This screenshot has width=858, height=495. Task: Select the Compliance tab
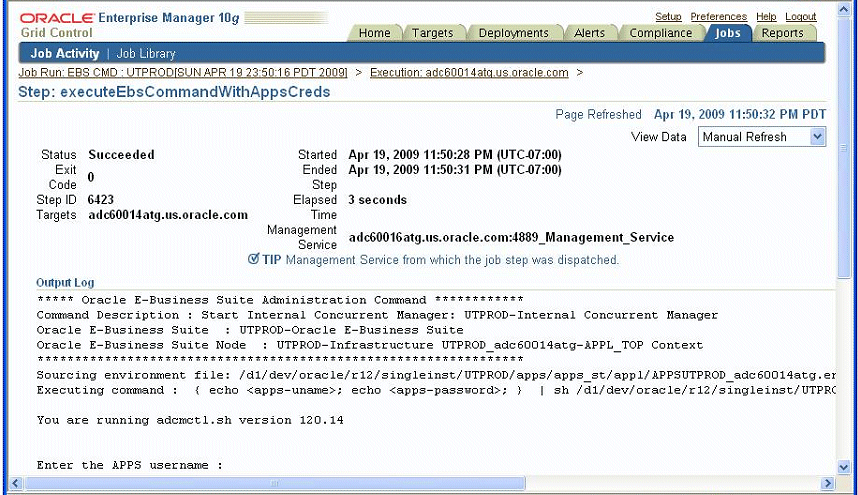(x=660, y=33)
